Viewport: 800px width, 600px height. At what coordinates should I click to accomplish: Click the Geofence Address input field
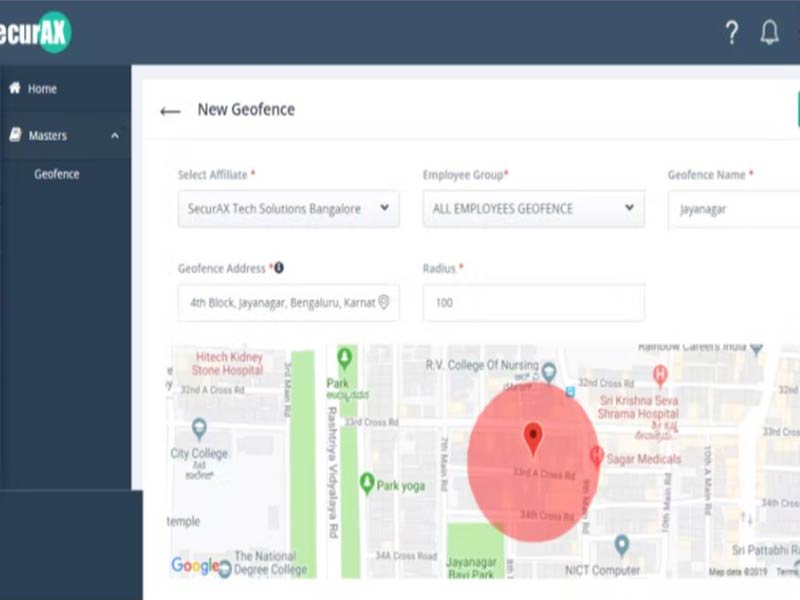(288, 303)
